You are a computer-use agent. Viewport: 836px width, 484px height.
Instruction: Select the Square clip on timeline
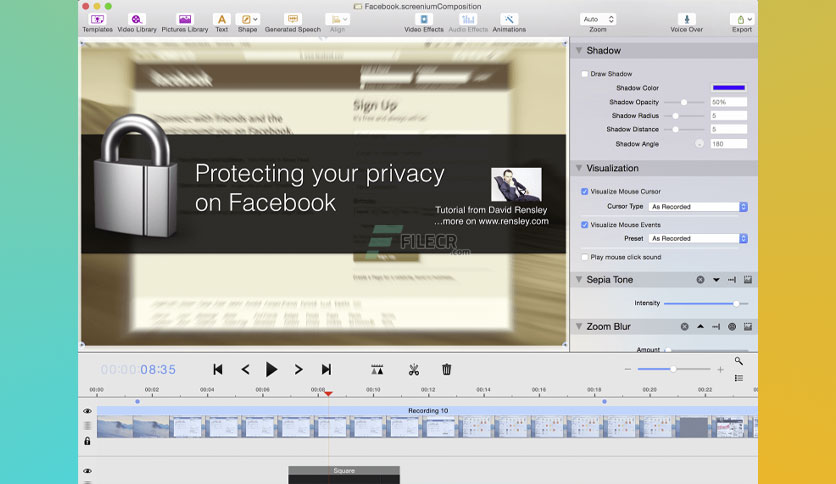[344, 475]
